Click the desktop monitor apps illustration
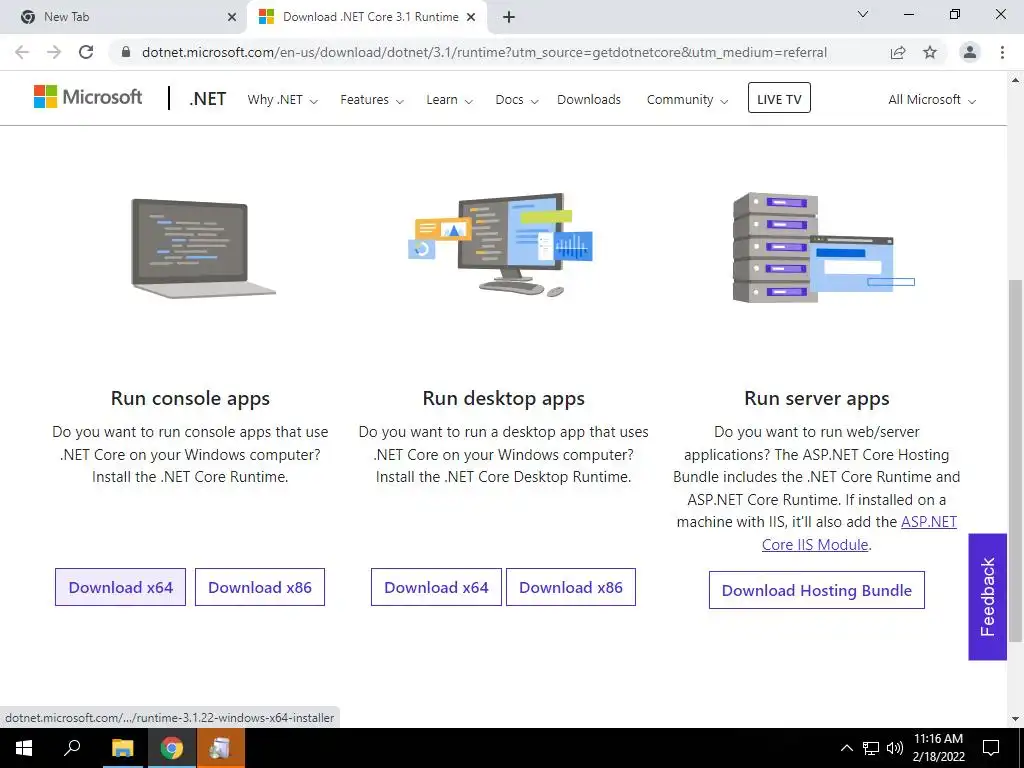This screenshot has height=768, width=1024. click(500, 245)
